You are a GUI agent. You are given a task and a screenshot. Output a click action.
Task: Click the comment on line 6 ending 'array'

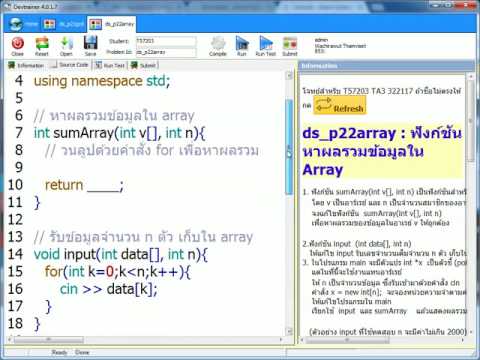point(114,116)
